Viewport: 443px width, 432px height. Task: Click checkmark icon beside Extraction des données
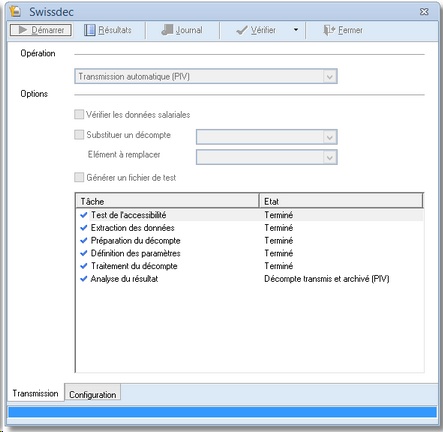(84, 228)
